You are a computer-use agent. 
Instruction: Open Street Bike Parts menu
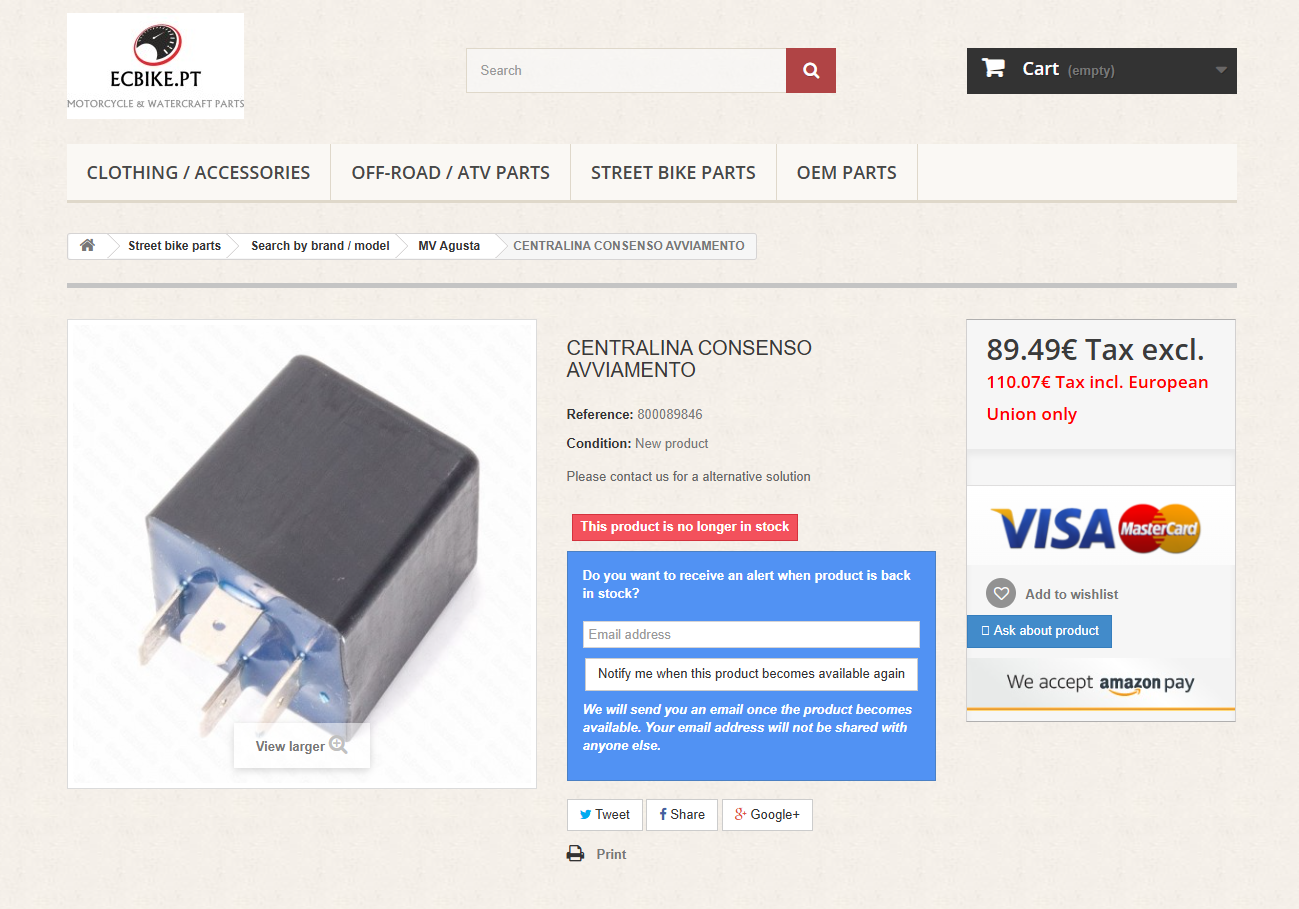[673, 172]
